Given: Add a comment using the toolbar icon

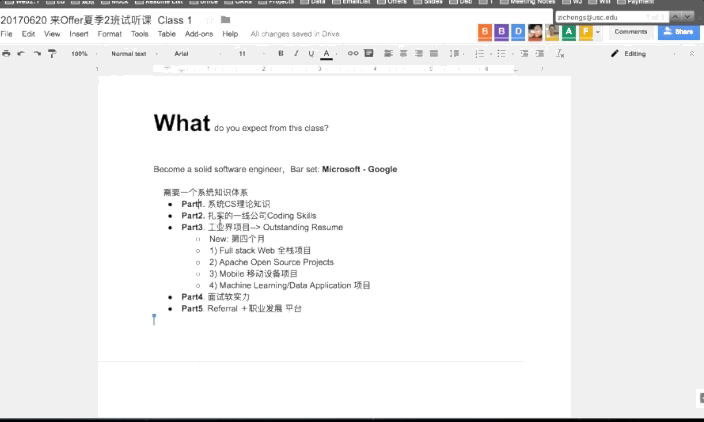Looking at the screenshot, I should [x=369, y=53].
